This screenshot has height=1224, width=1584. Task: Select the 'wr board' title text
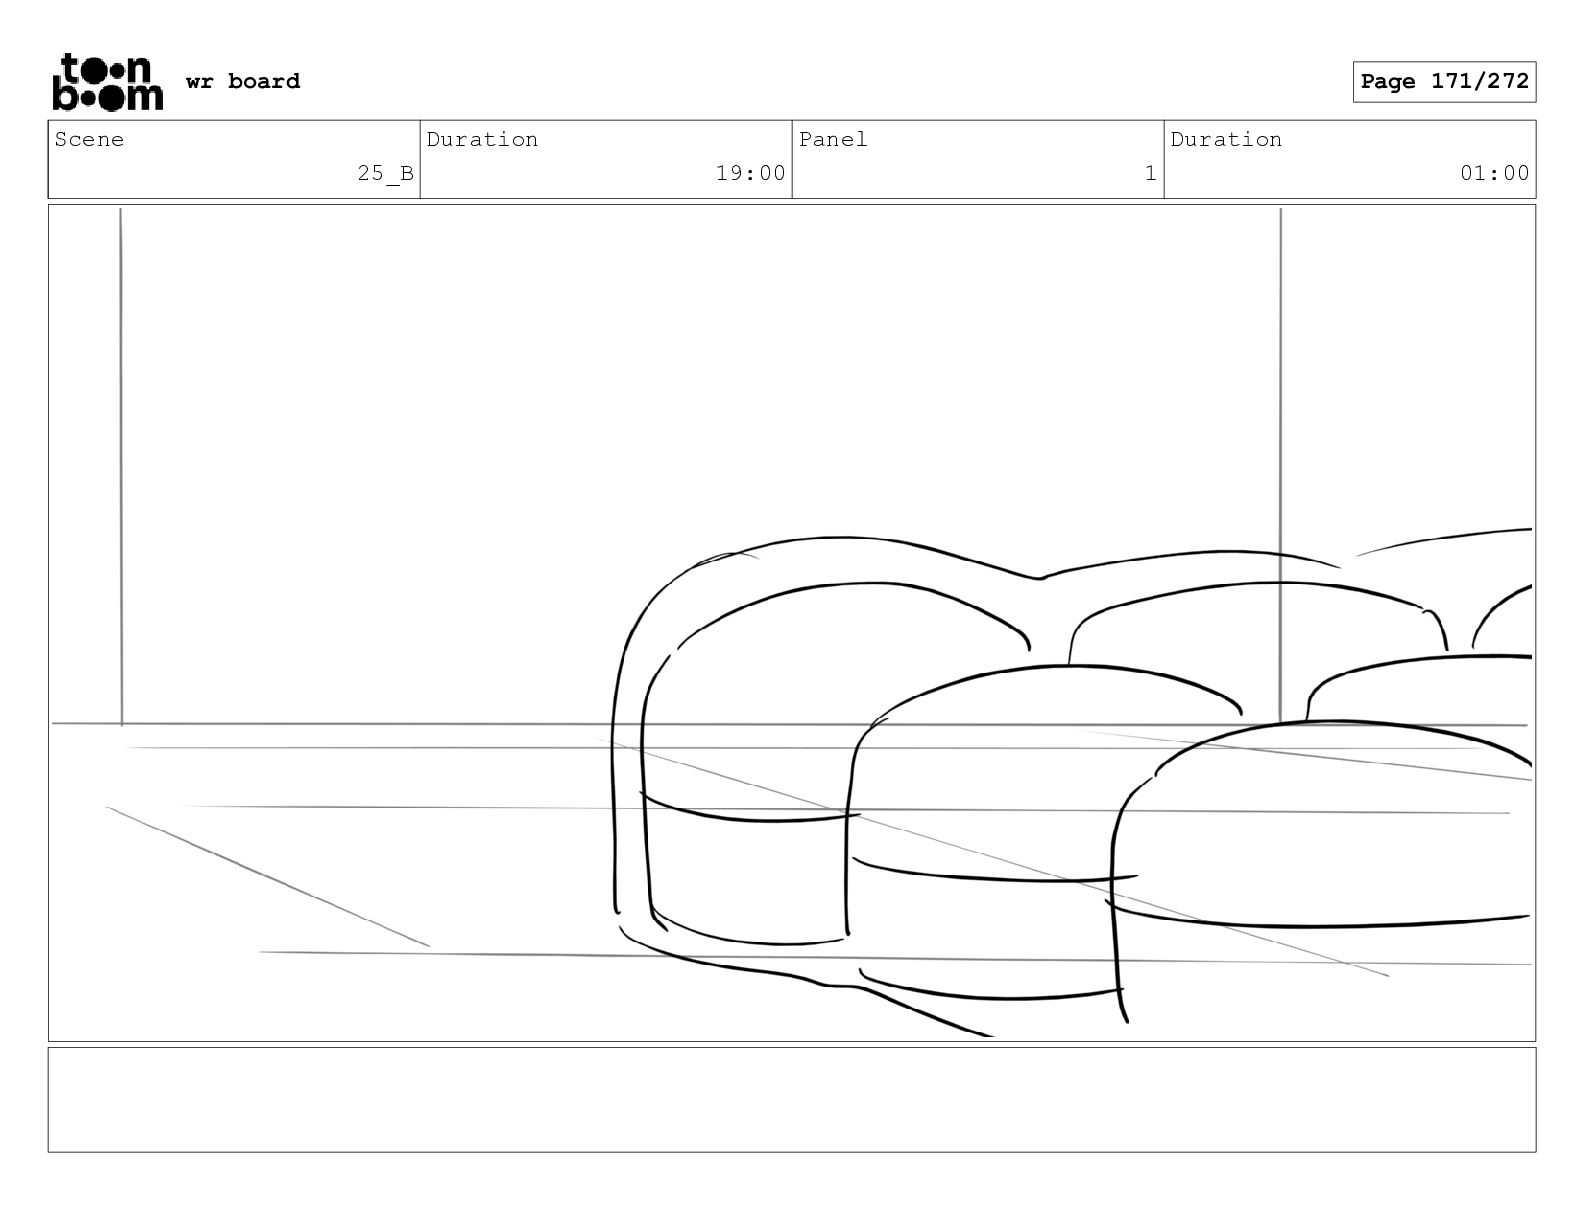[x=243, y=82]
